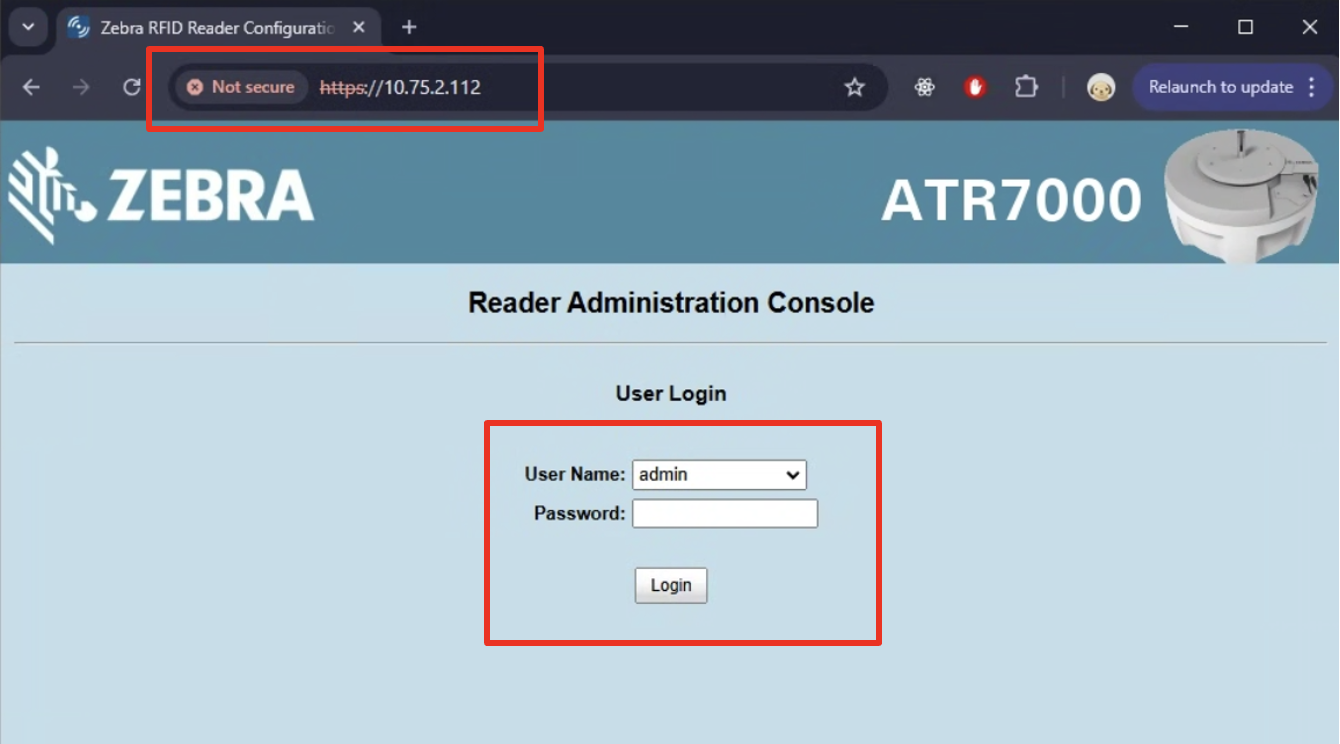Expand the User Name admin dropdown

[719, 475]
